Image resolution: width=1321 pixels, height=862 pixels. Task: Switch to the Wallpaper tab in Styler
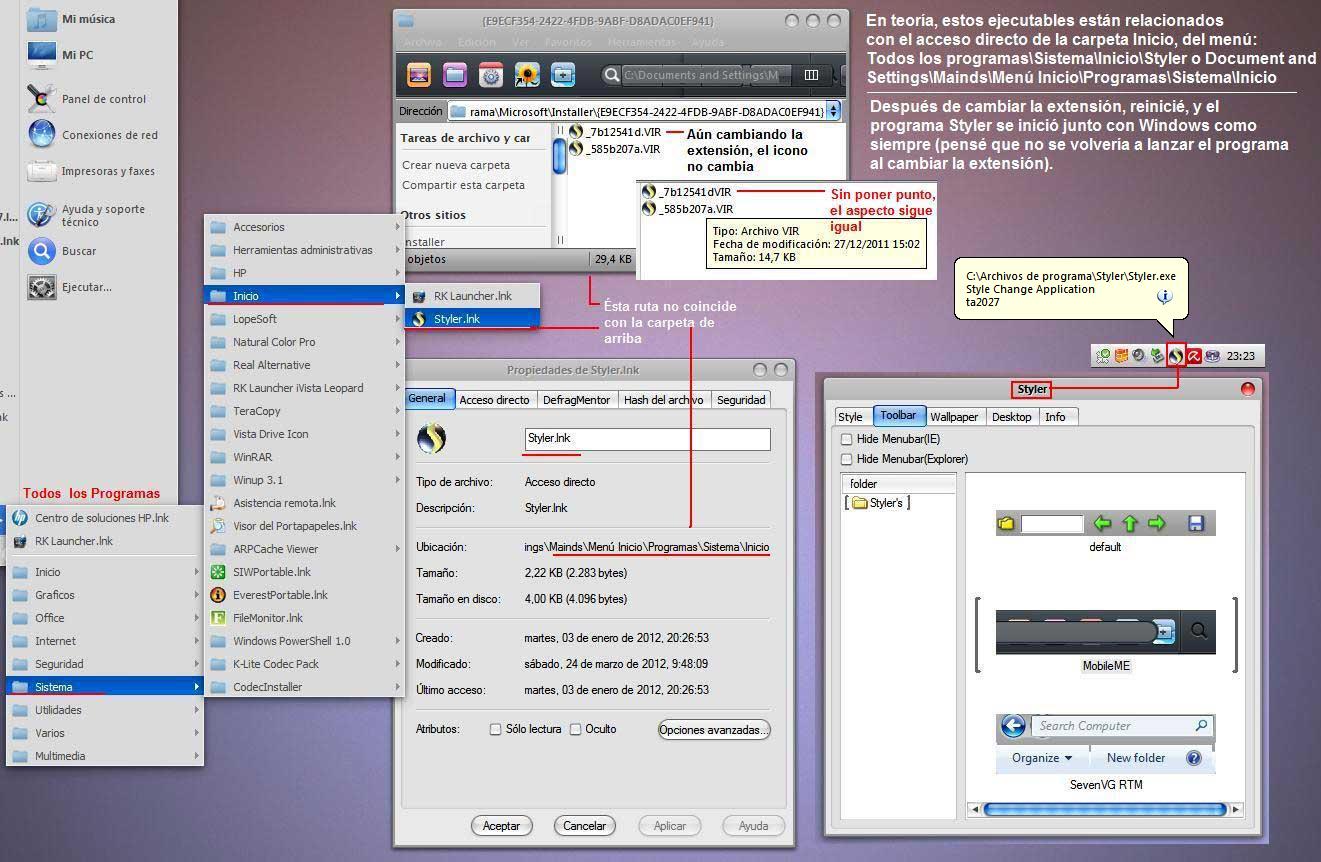(x=954, y=417)
